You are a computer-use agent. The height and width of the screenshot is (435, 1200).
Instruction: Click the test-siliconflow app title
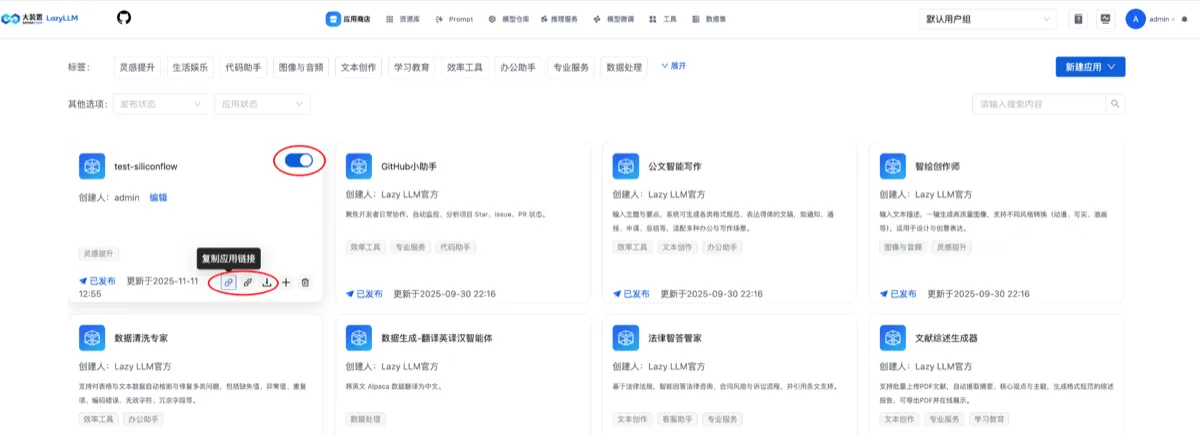[x=146, y=166]
